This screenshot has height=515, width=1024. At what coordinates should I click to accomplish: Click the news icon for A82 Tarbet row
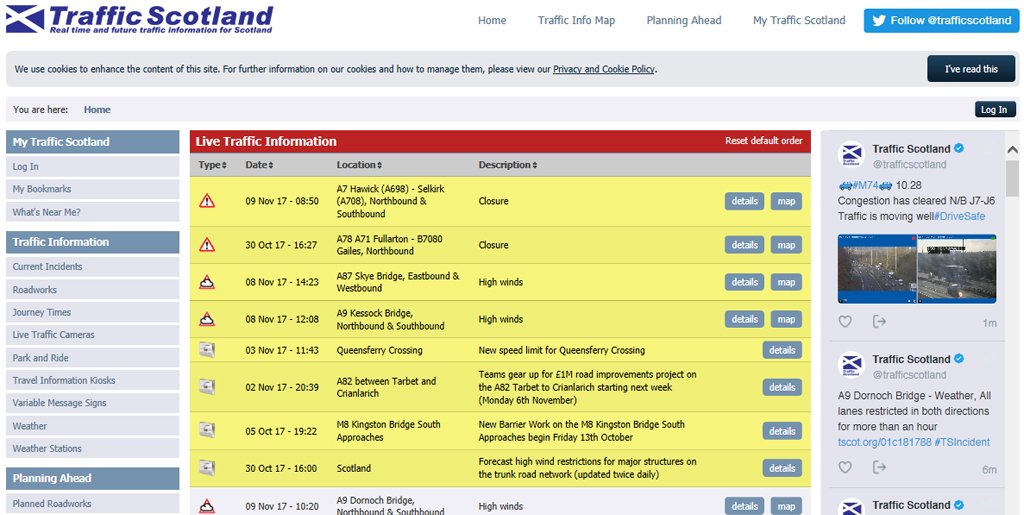[x=207, y=387]
